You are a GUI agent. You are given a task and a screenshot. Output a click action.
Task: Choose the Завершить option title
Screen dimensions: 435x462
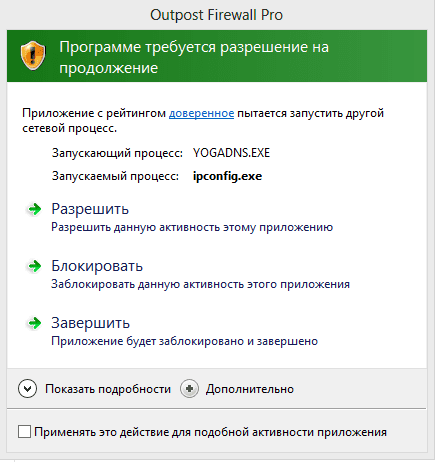click(x=90, y=323)
